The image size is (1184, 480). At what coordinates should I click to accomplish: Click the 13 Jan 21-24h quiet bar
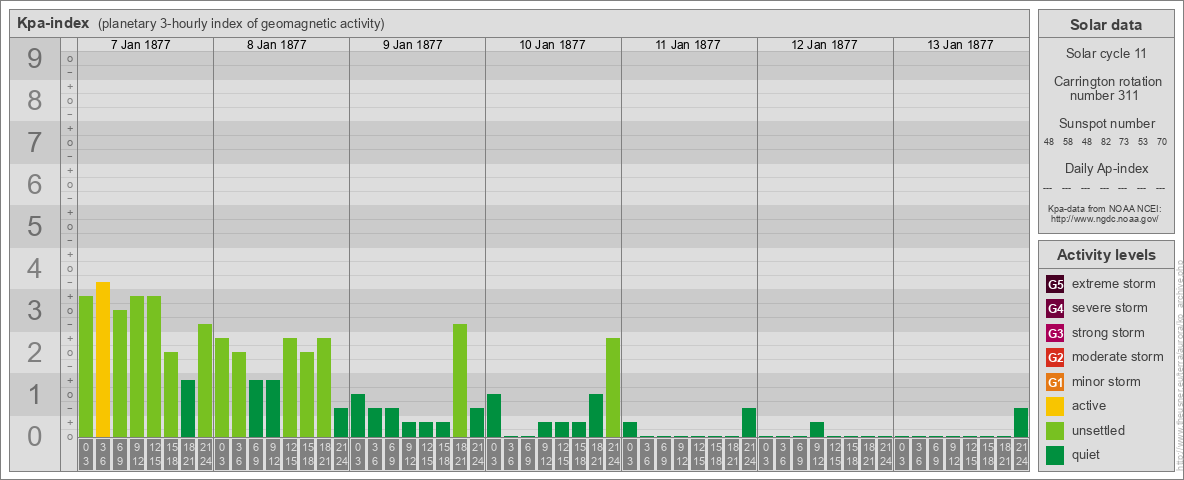pos(1021,423)
